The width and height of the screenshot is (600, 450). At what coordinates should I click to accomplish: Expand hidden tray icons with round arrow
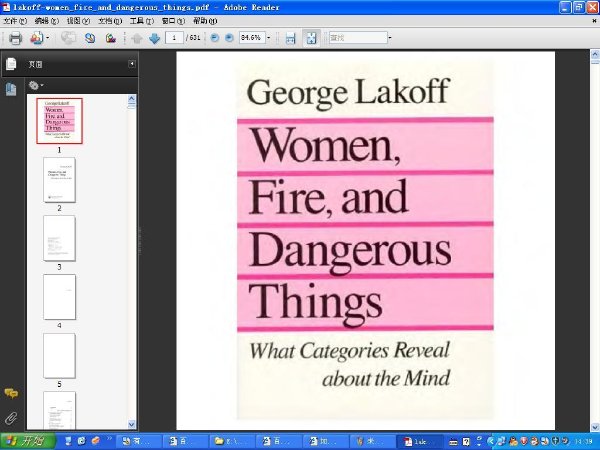point(491,442)
